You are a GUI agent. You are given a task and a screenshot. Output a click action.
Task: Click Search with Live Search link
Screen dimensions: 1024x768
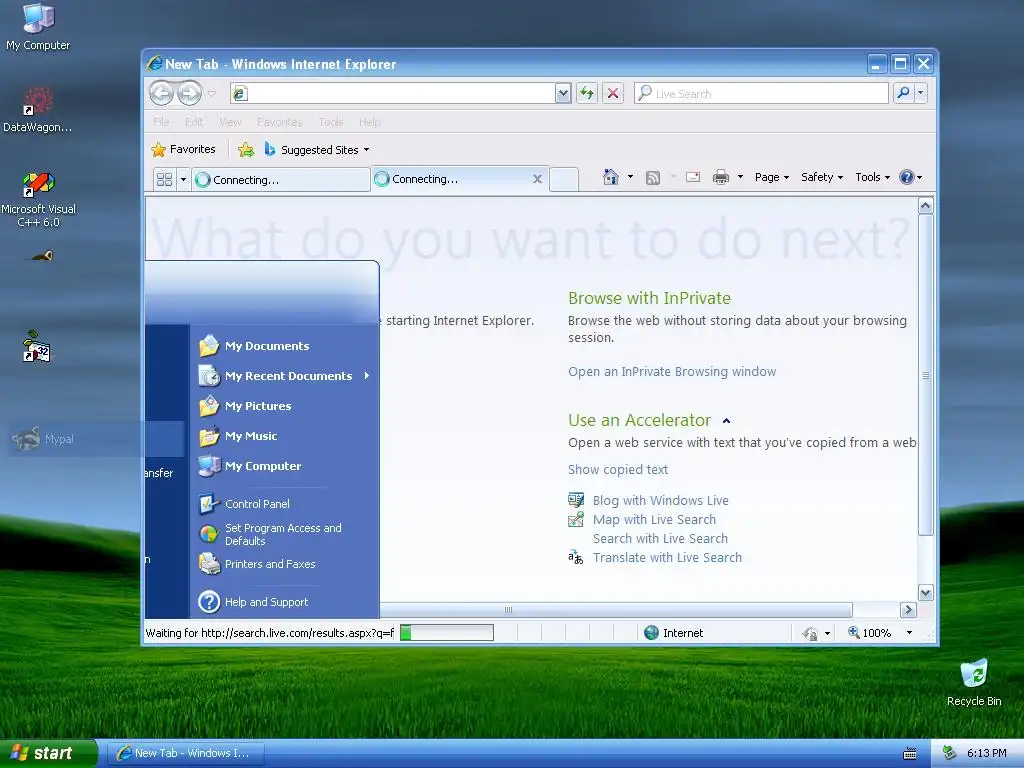660,538
